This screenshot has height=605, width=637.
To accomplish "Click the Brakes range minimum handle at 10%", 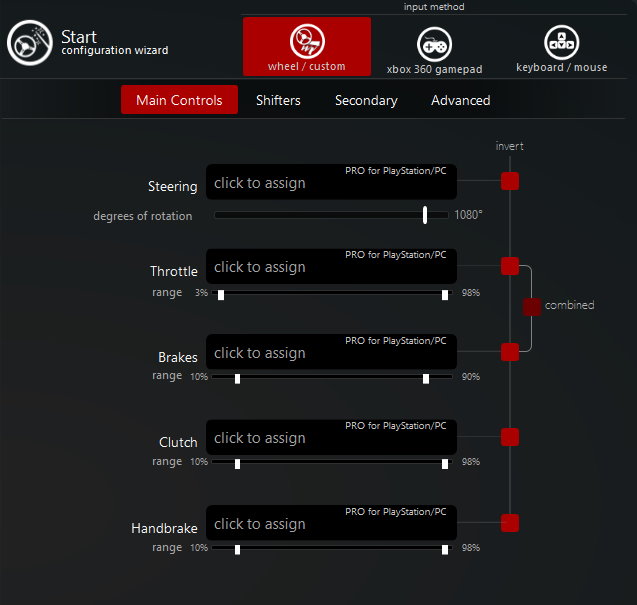I will point(237,379).
